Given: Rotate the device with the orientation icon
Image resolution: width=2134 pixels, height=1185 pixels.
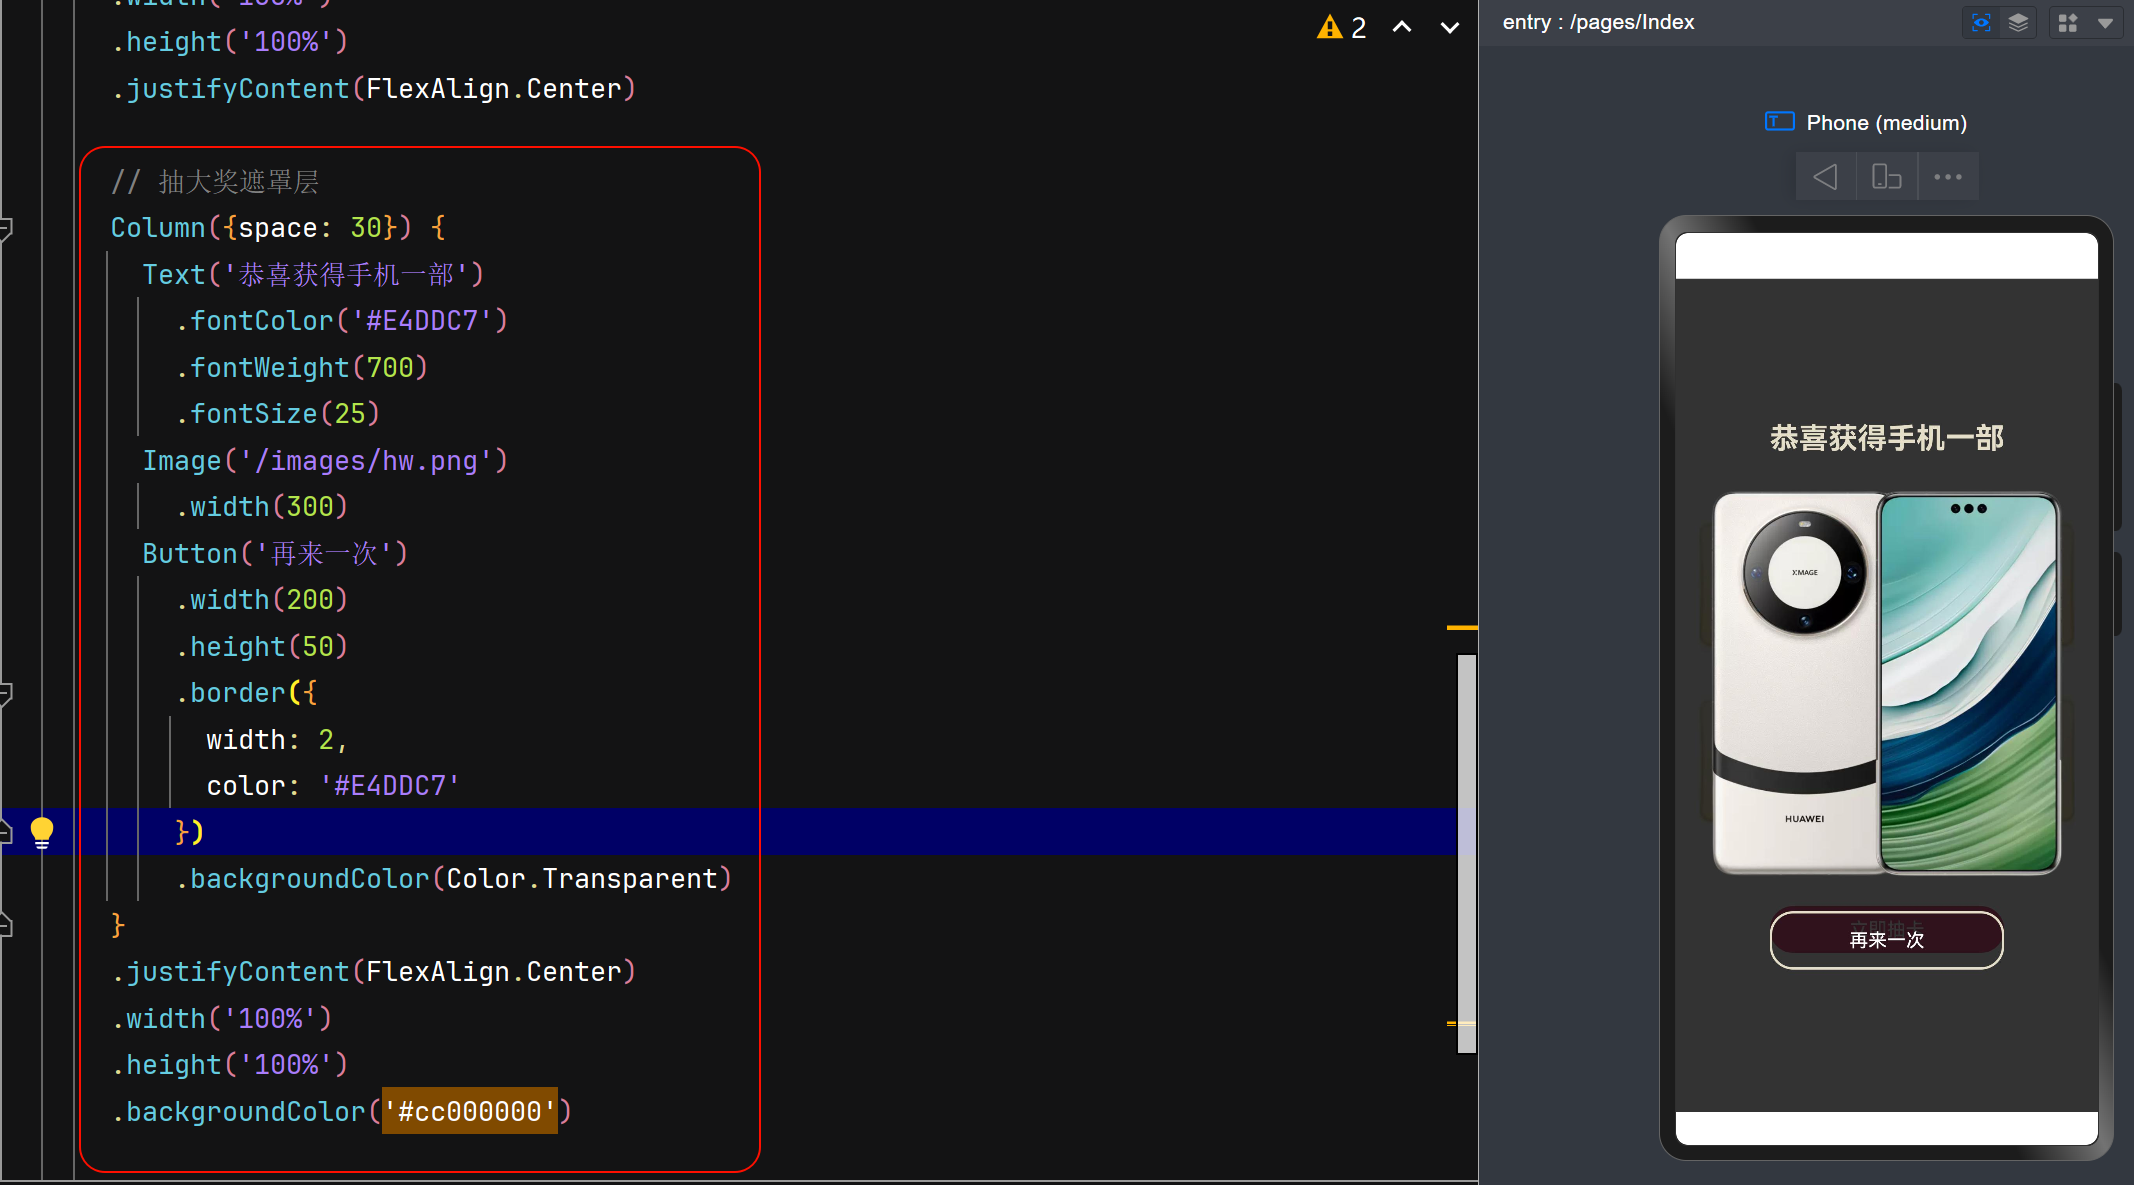Looking at the screenshot, I should point(1886,177).
